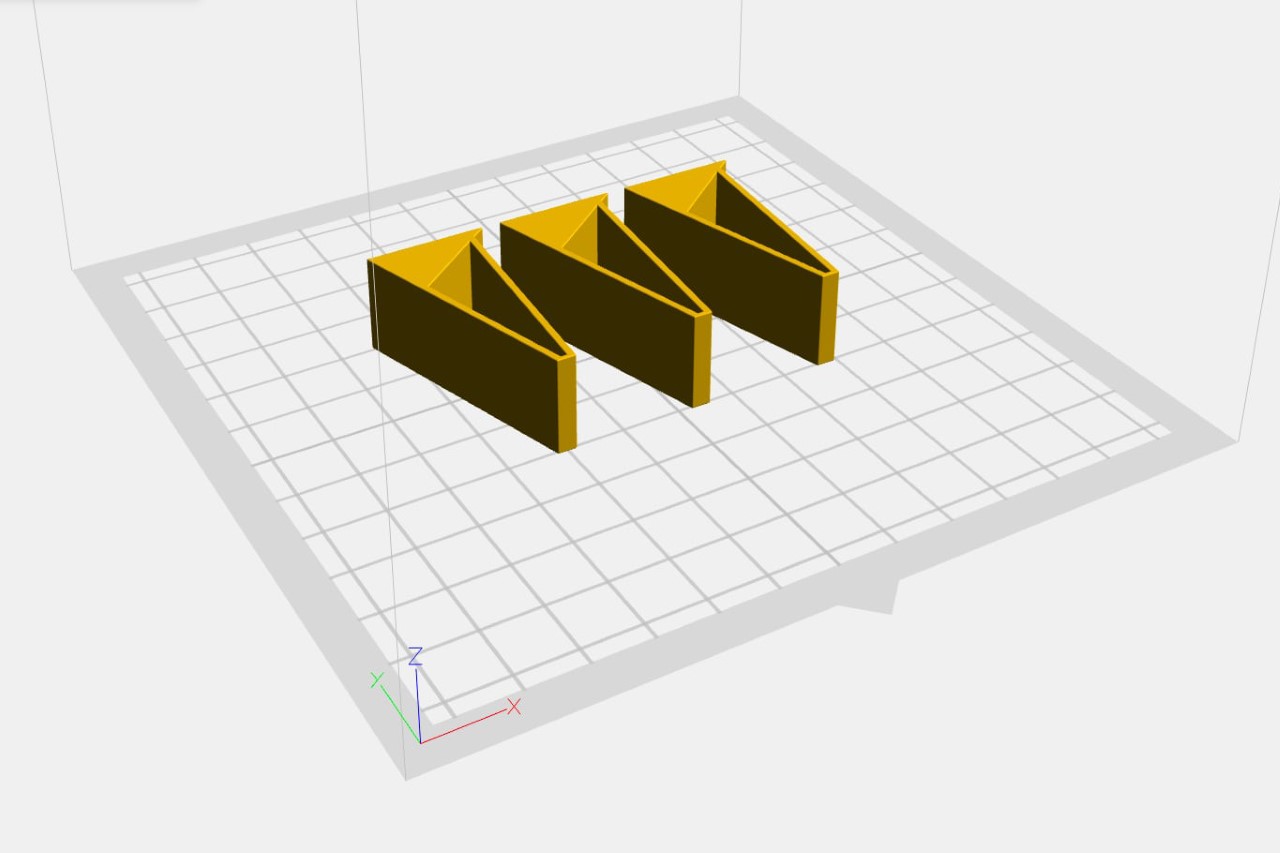1280x853 pixels.
Task: Click the green Y axis label
Action: pyautogui.click(x=377, y=680)
